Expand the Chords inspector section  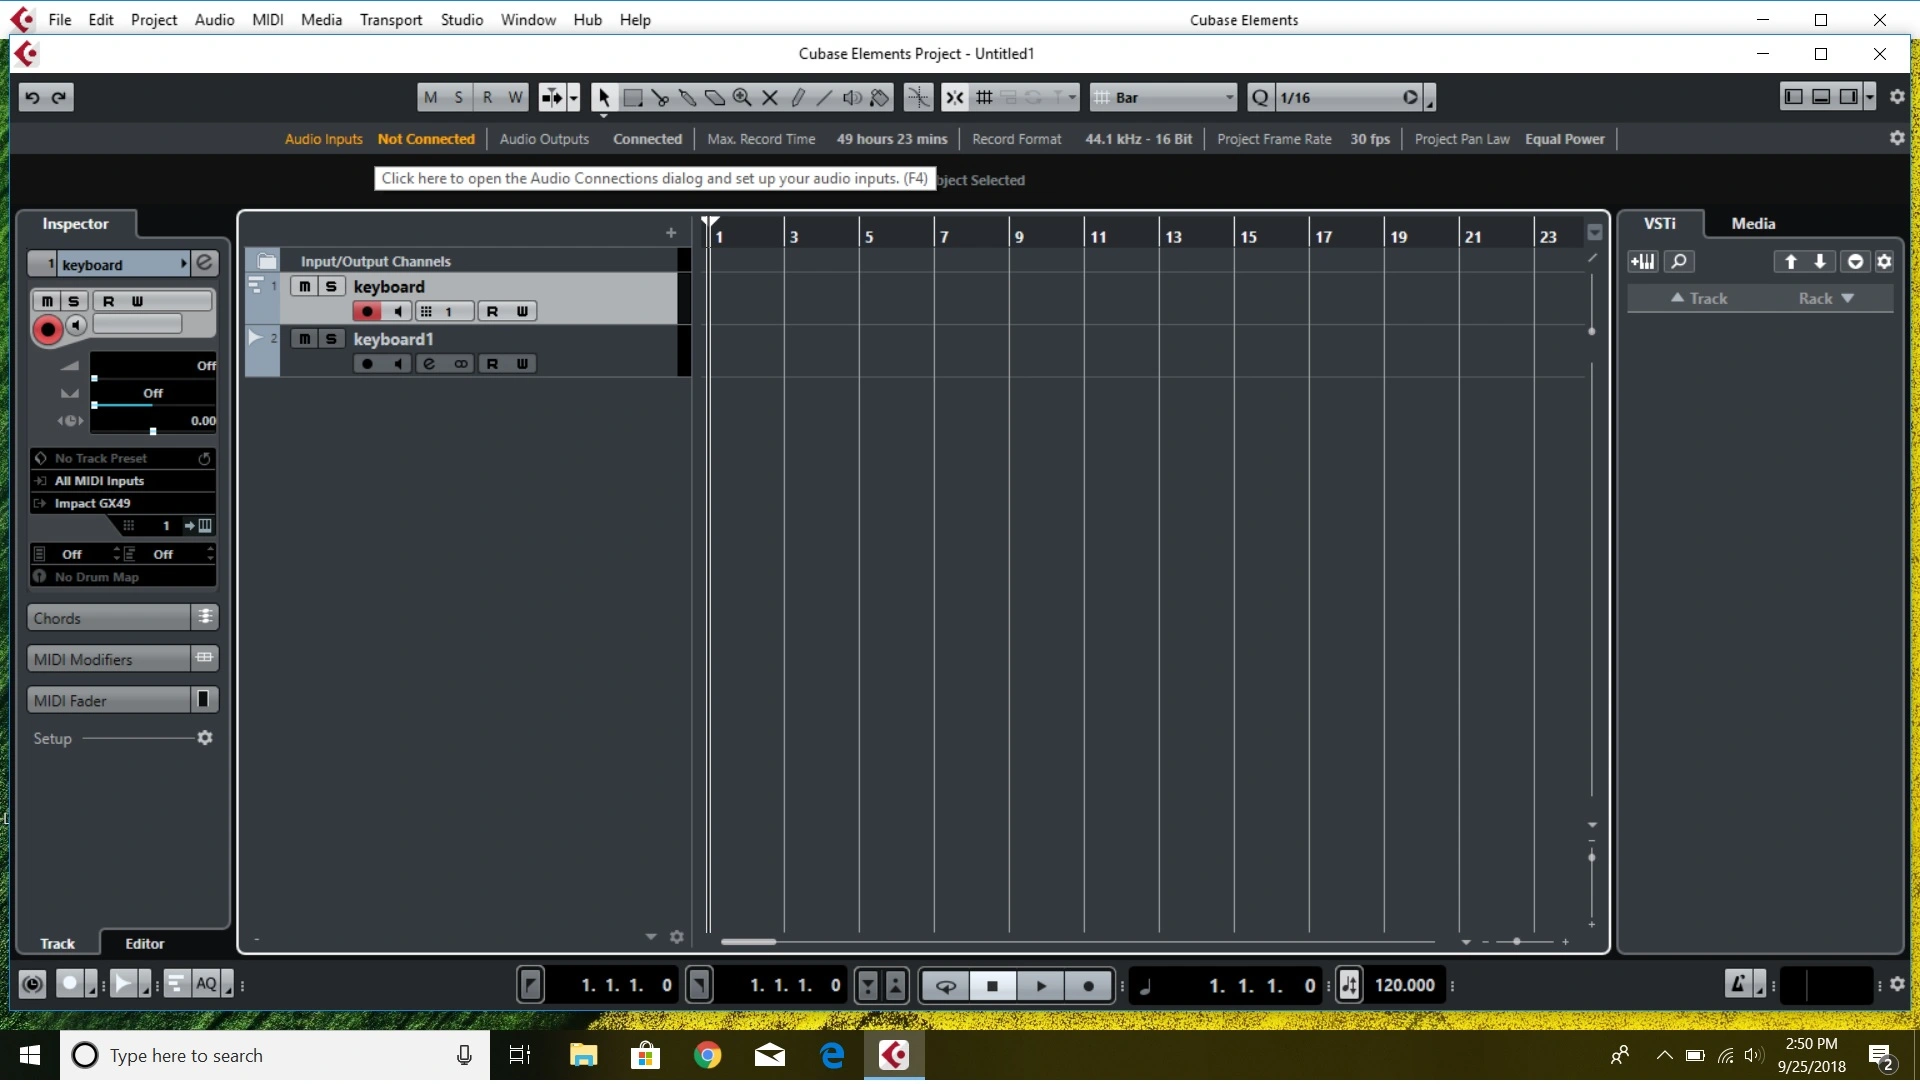click(109, 619)
